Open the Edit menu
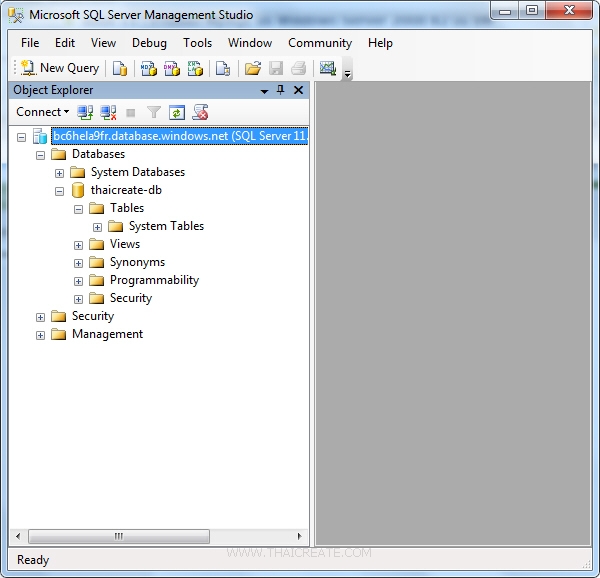 65,43
